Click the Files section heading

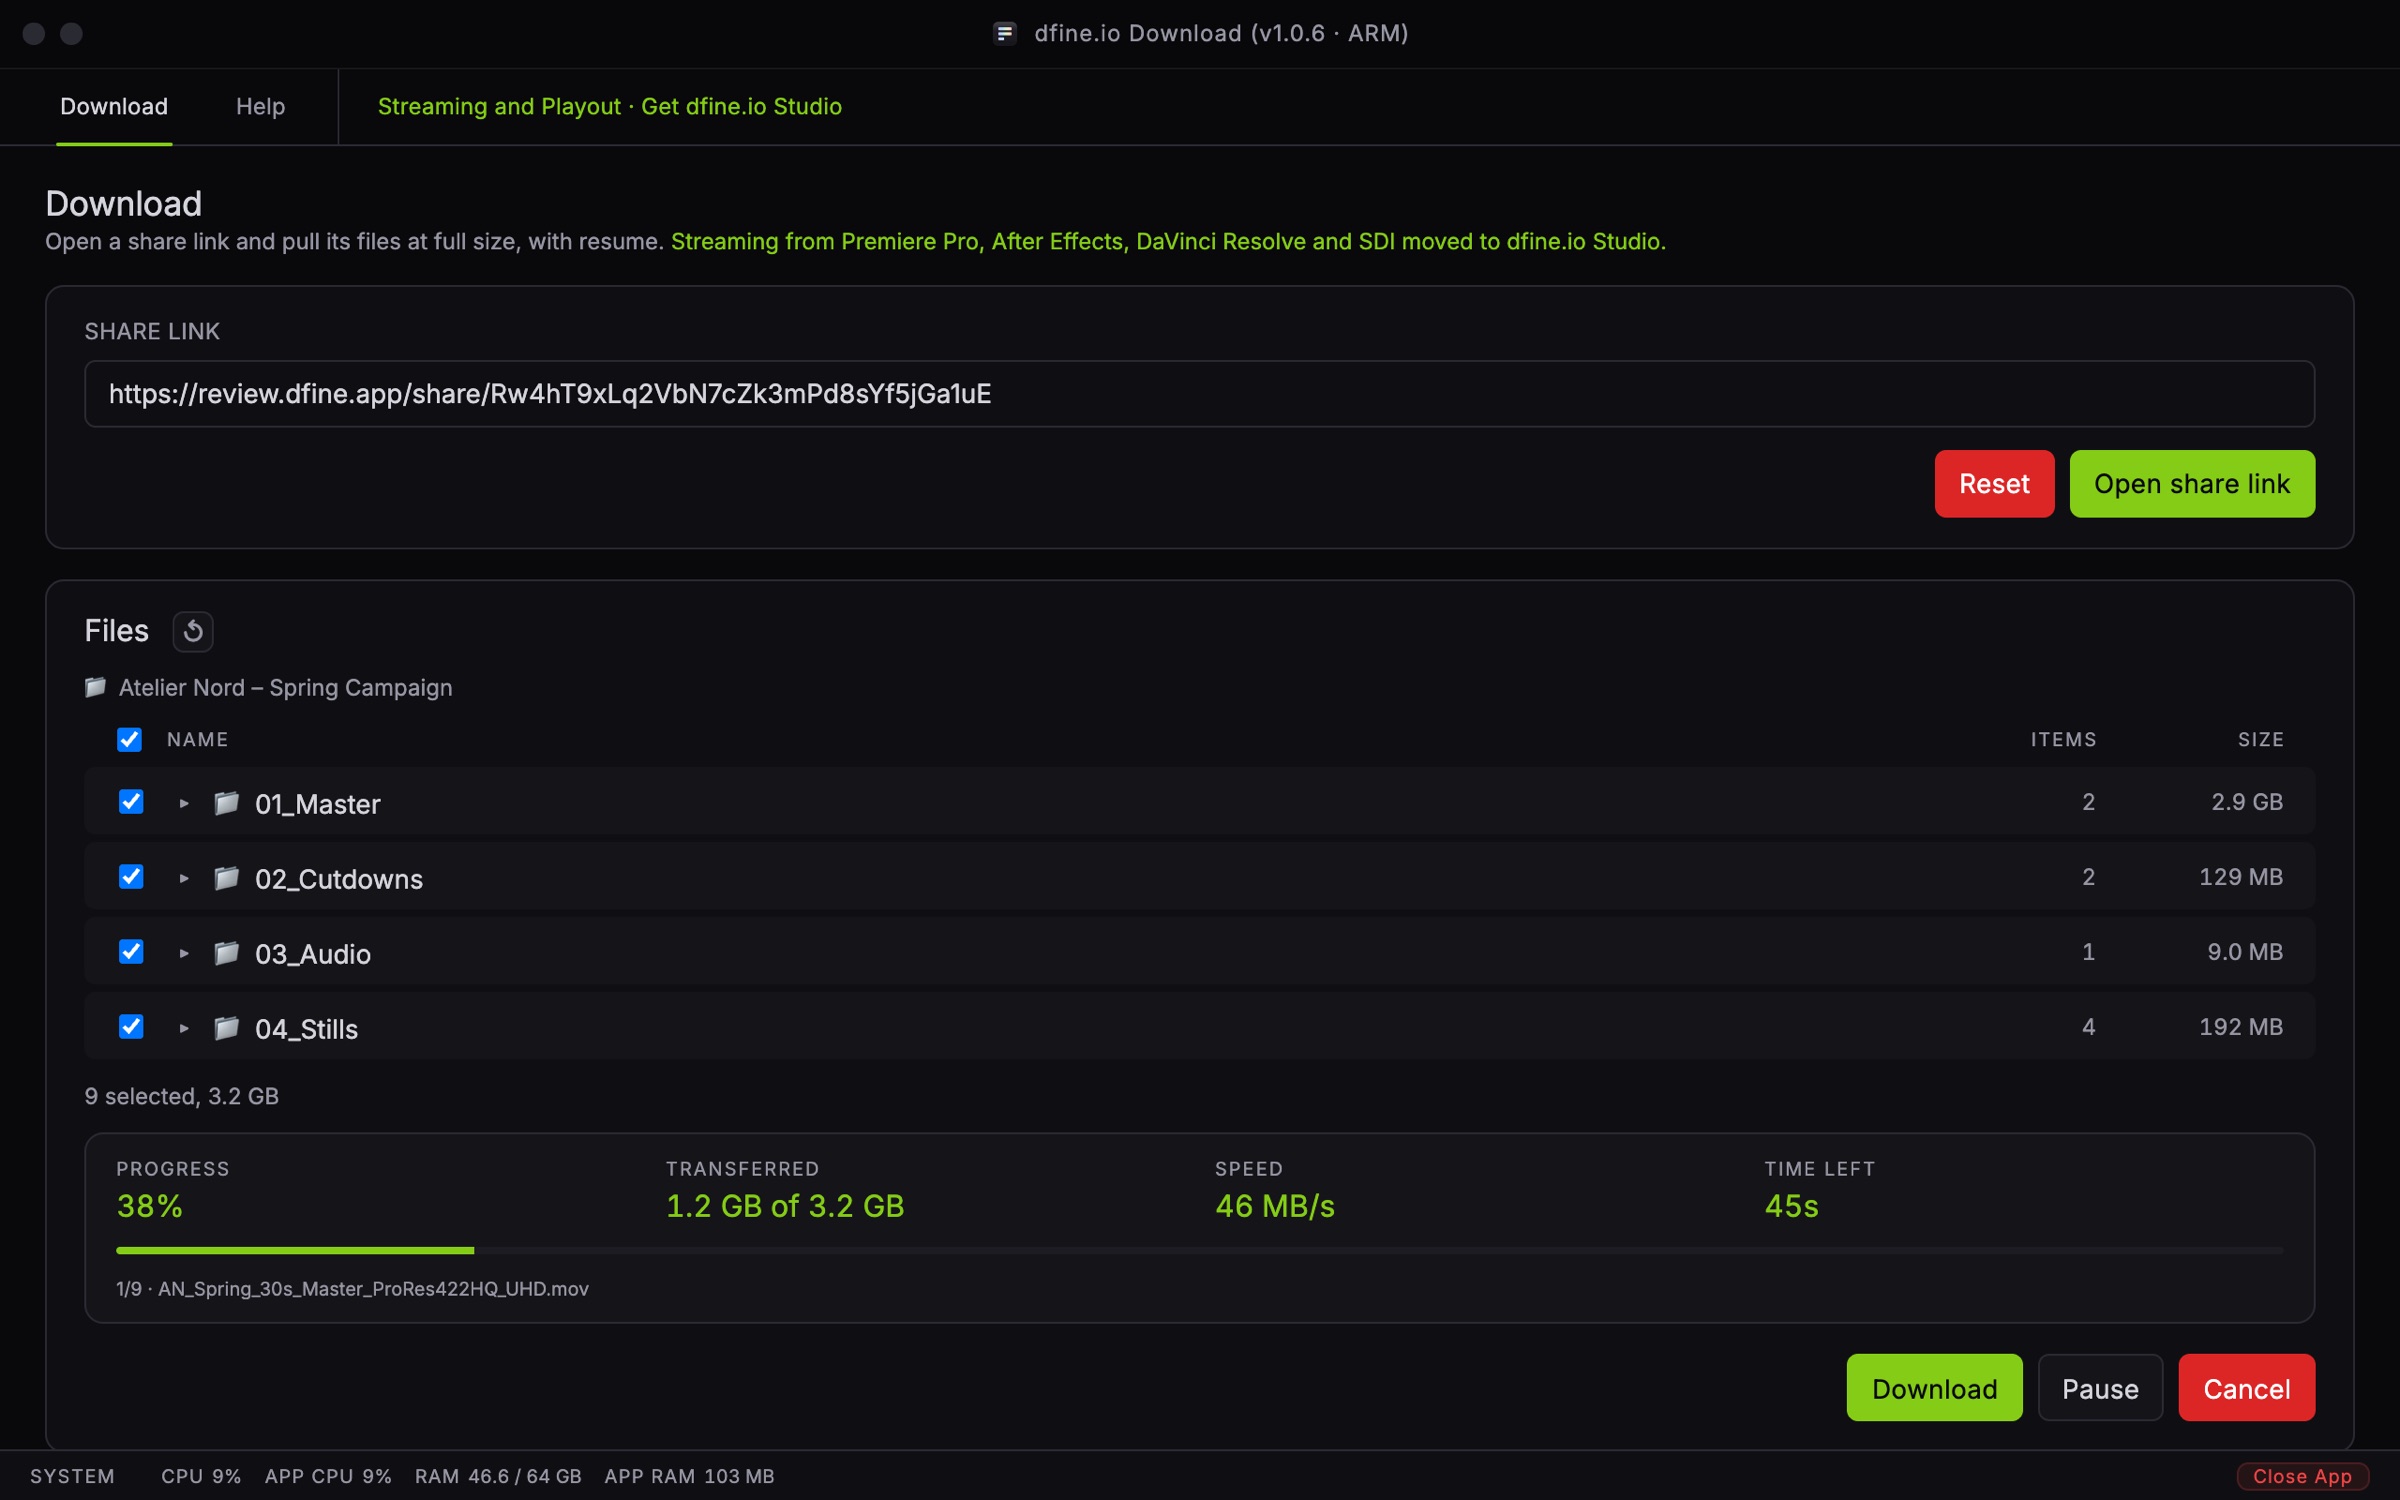tap(116, 631)
